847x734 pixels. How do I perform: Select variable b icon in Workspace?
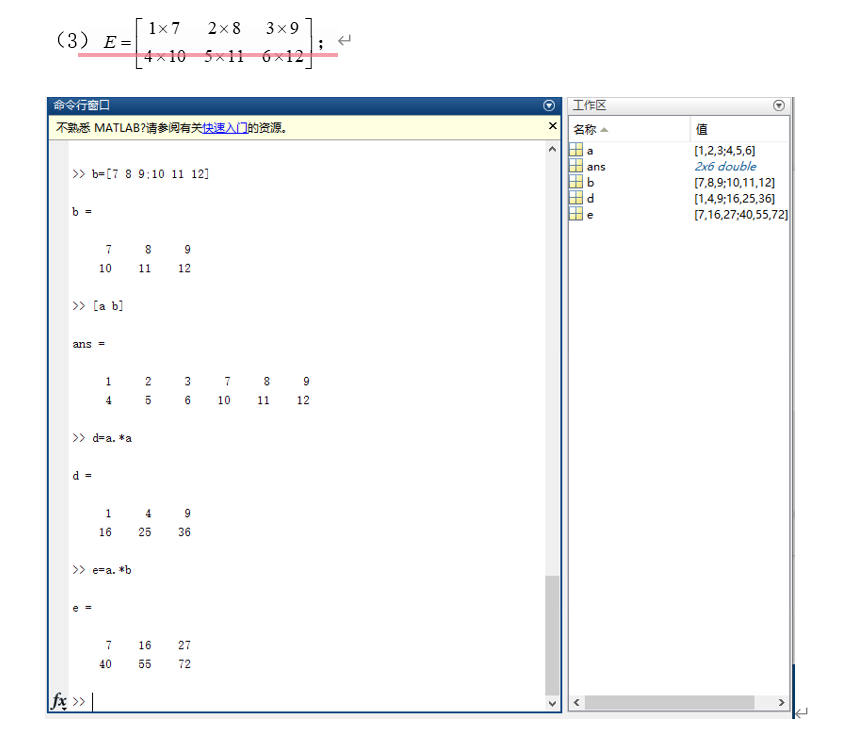tap(576, 182)
